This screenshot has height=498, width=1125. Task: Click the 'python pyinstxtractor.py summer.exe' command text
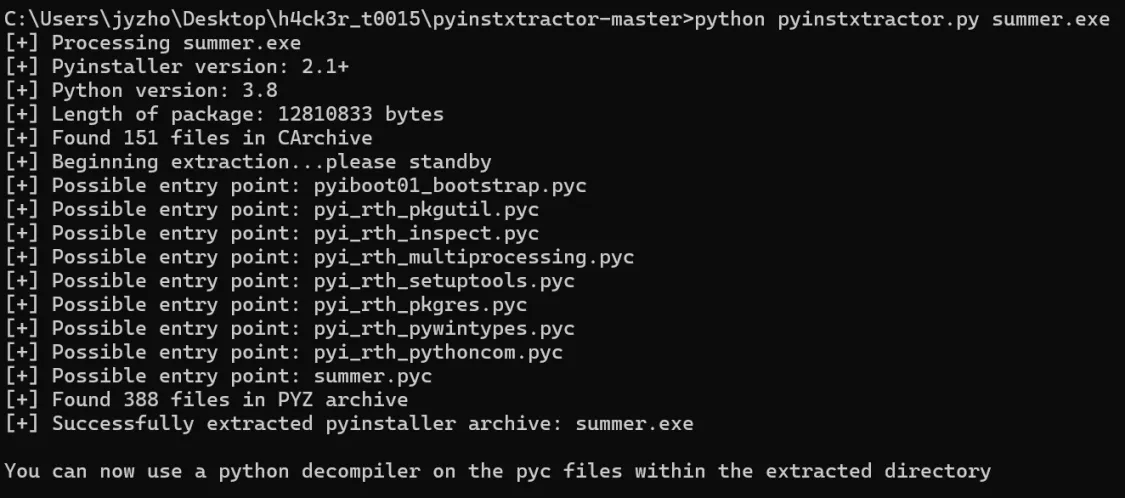click(x=903, y=19)
